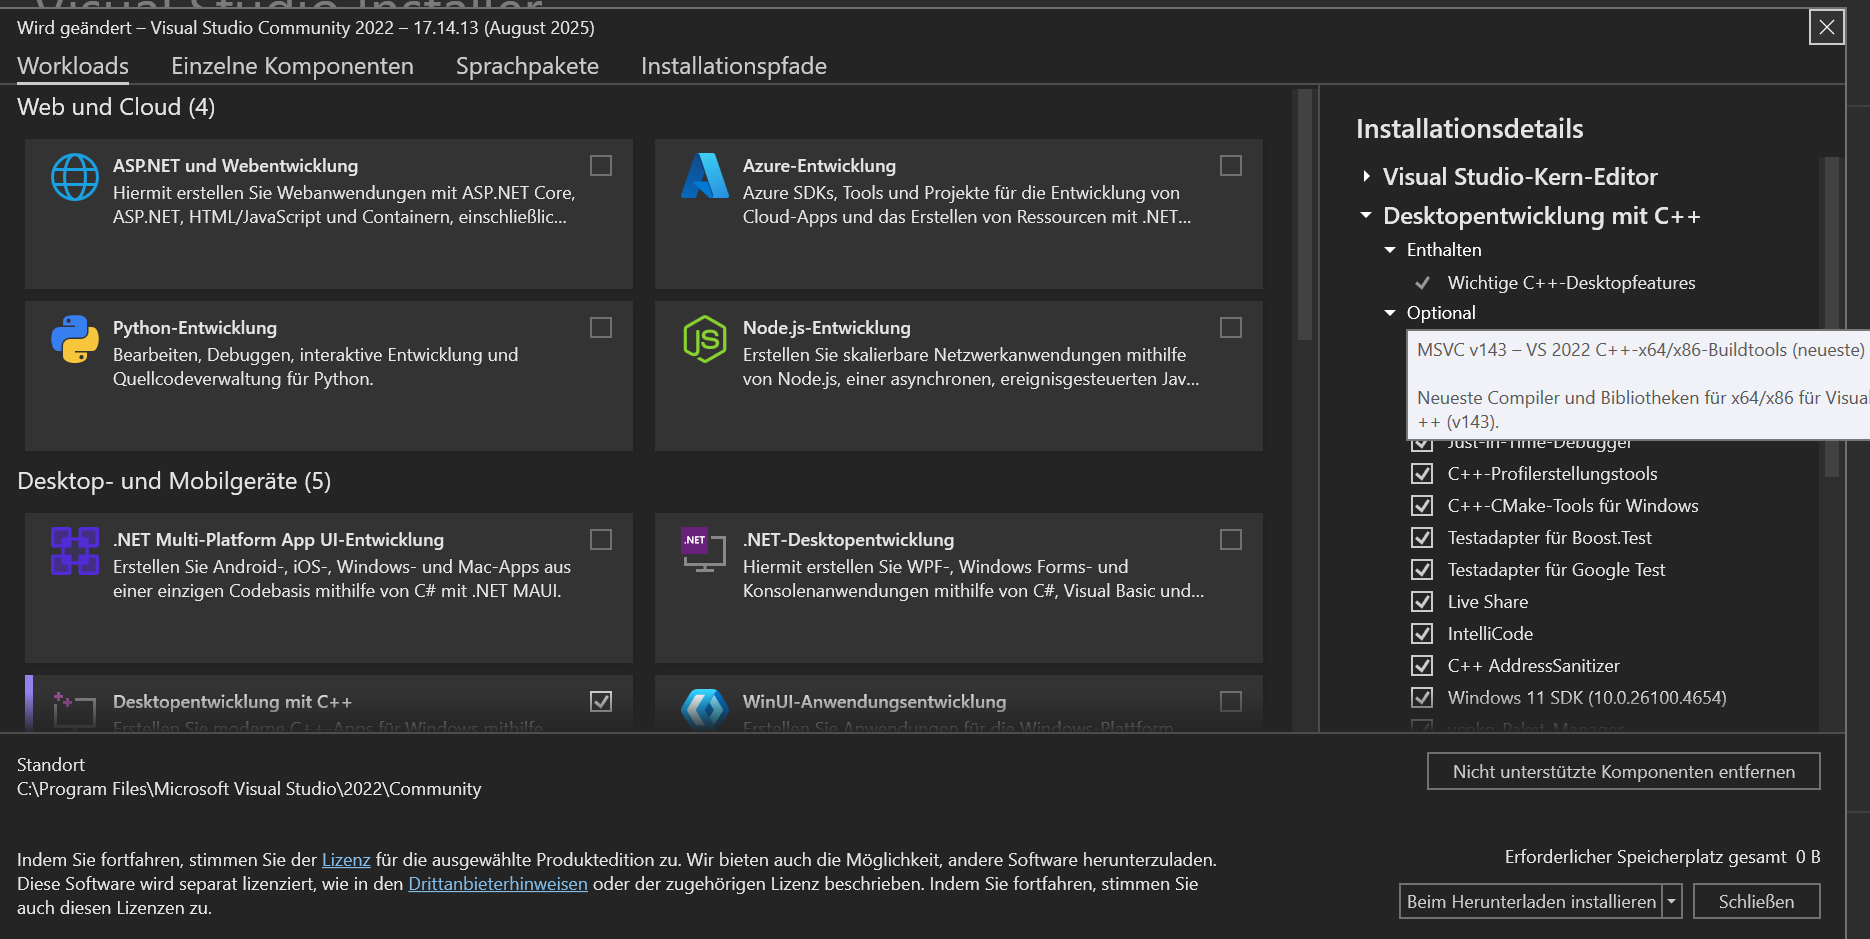The width and height of the screenshot is (1870, 939).
Task: Click the WinUI-Anwendungsentwicklung diamond icon
Action: tap(705, 709)
